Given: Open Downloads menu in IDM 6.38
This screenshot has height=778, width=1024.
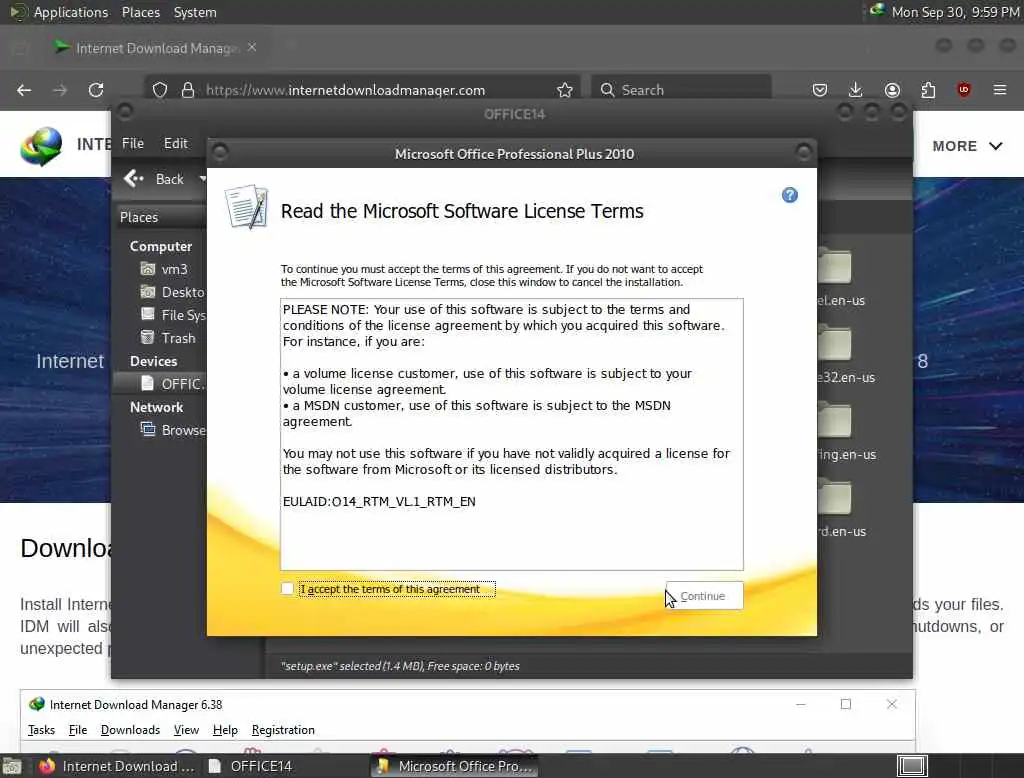Looking at the screenshot, I should point(130,730).
